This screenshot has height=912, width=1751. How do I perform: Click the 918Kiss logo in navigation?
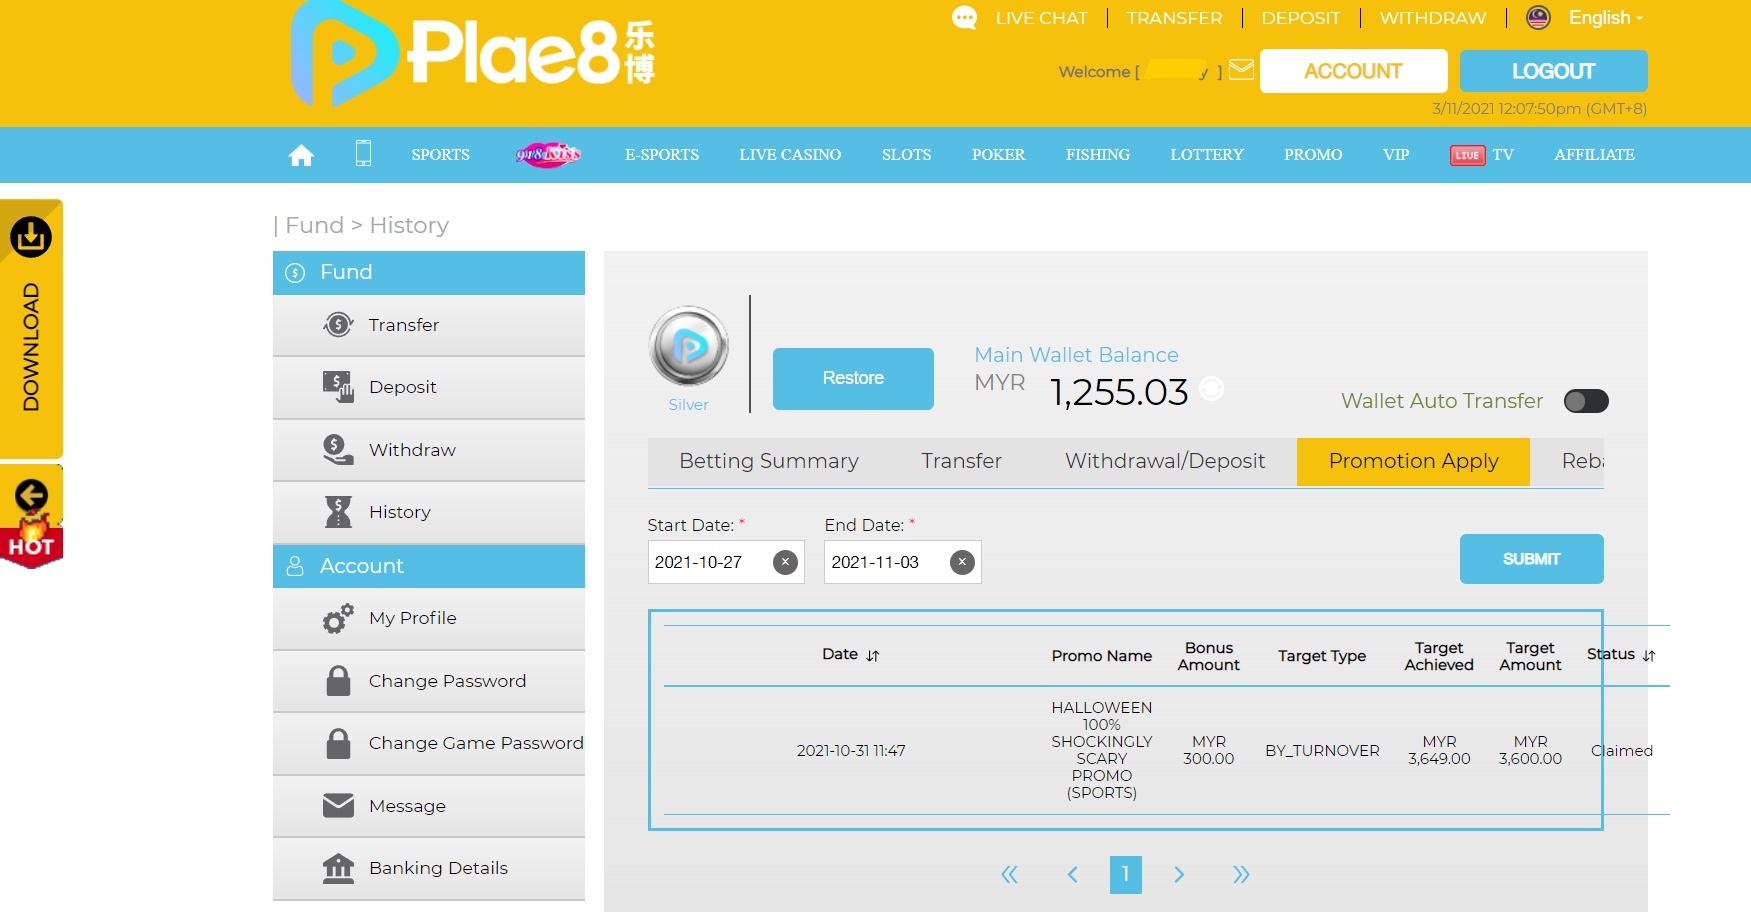pos(547,155)
